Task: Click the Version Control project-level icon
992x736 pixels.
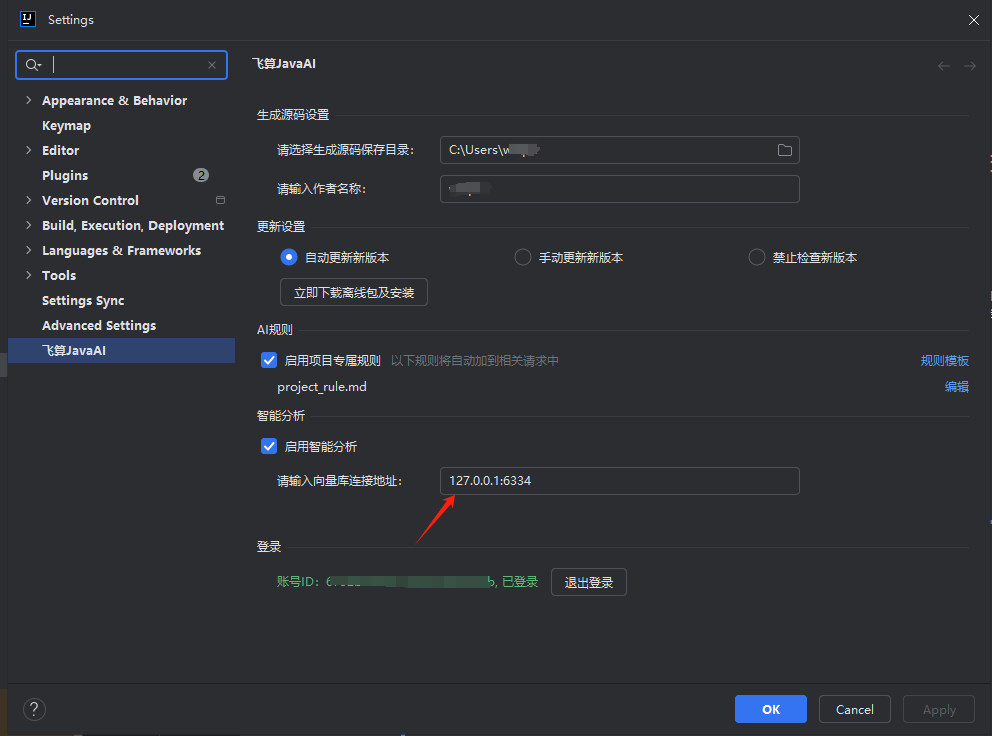Action: pyautogui.click(x=220, y=200)
